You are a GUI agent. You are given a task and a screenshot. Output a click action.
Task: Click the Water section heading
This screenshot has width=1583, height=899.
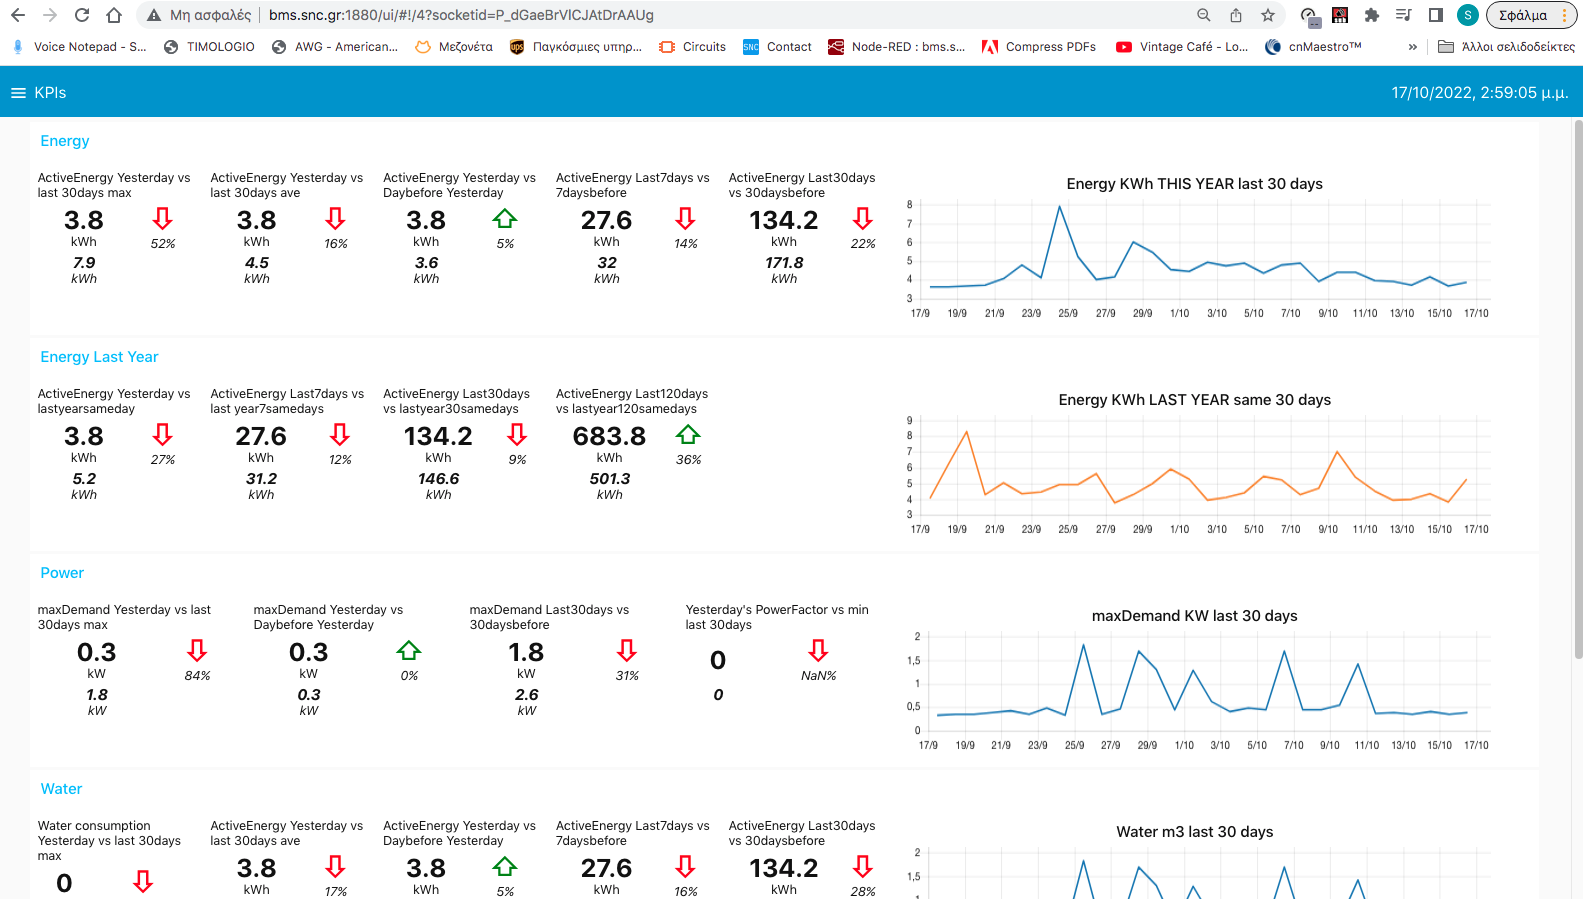coord(61,789)
